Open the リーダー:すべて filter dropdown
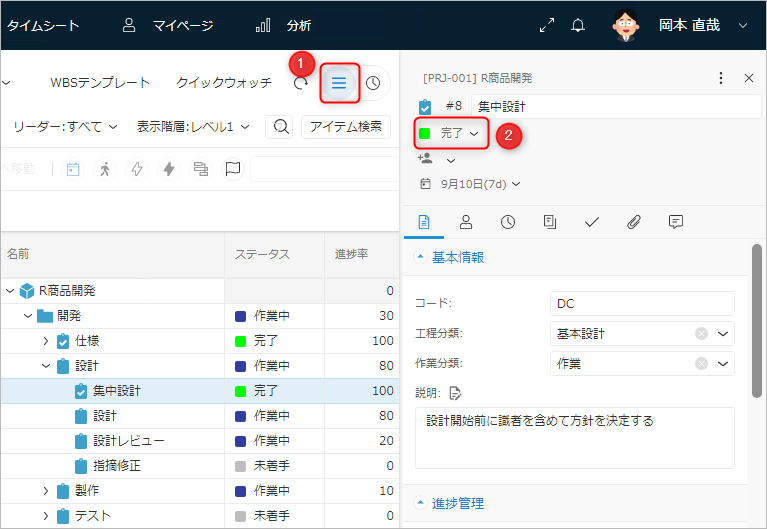Image resolution: width=767 pixels, height=529 pixels. pyautogui.click(x=66, y=126)
